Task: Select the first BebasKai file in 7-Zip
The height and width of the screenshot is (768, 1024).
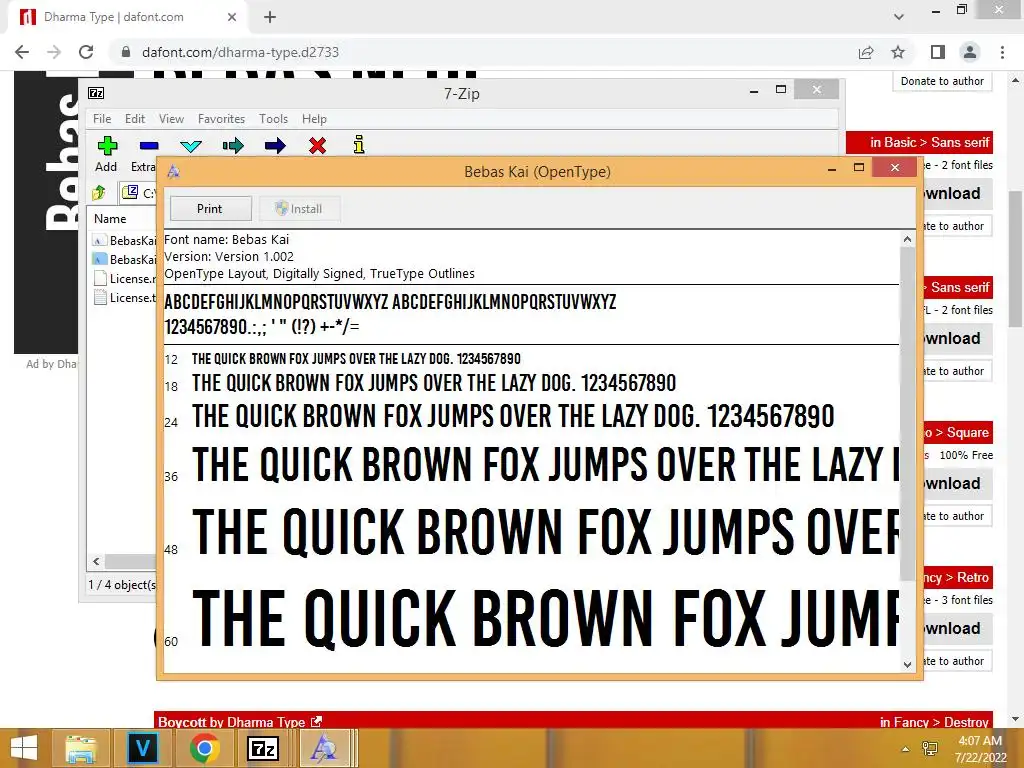Action: [x=124, y=240]
